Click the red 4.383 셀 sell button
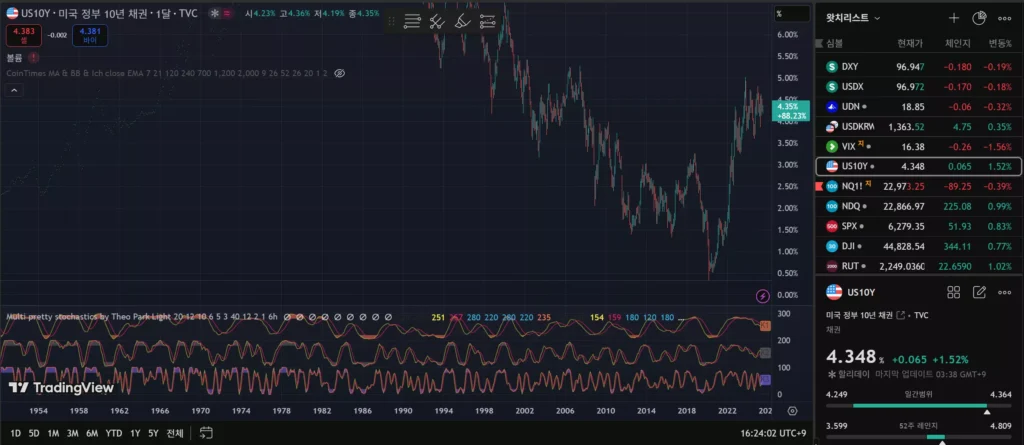This screenshot has width=1024, height=445. click(24, 35)
